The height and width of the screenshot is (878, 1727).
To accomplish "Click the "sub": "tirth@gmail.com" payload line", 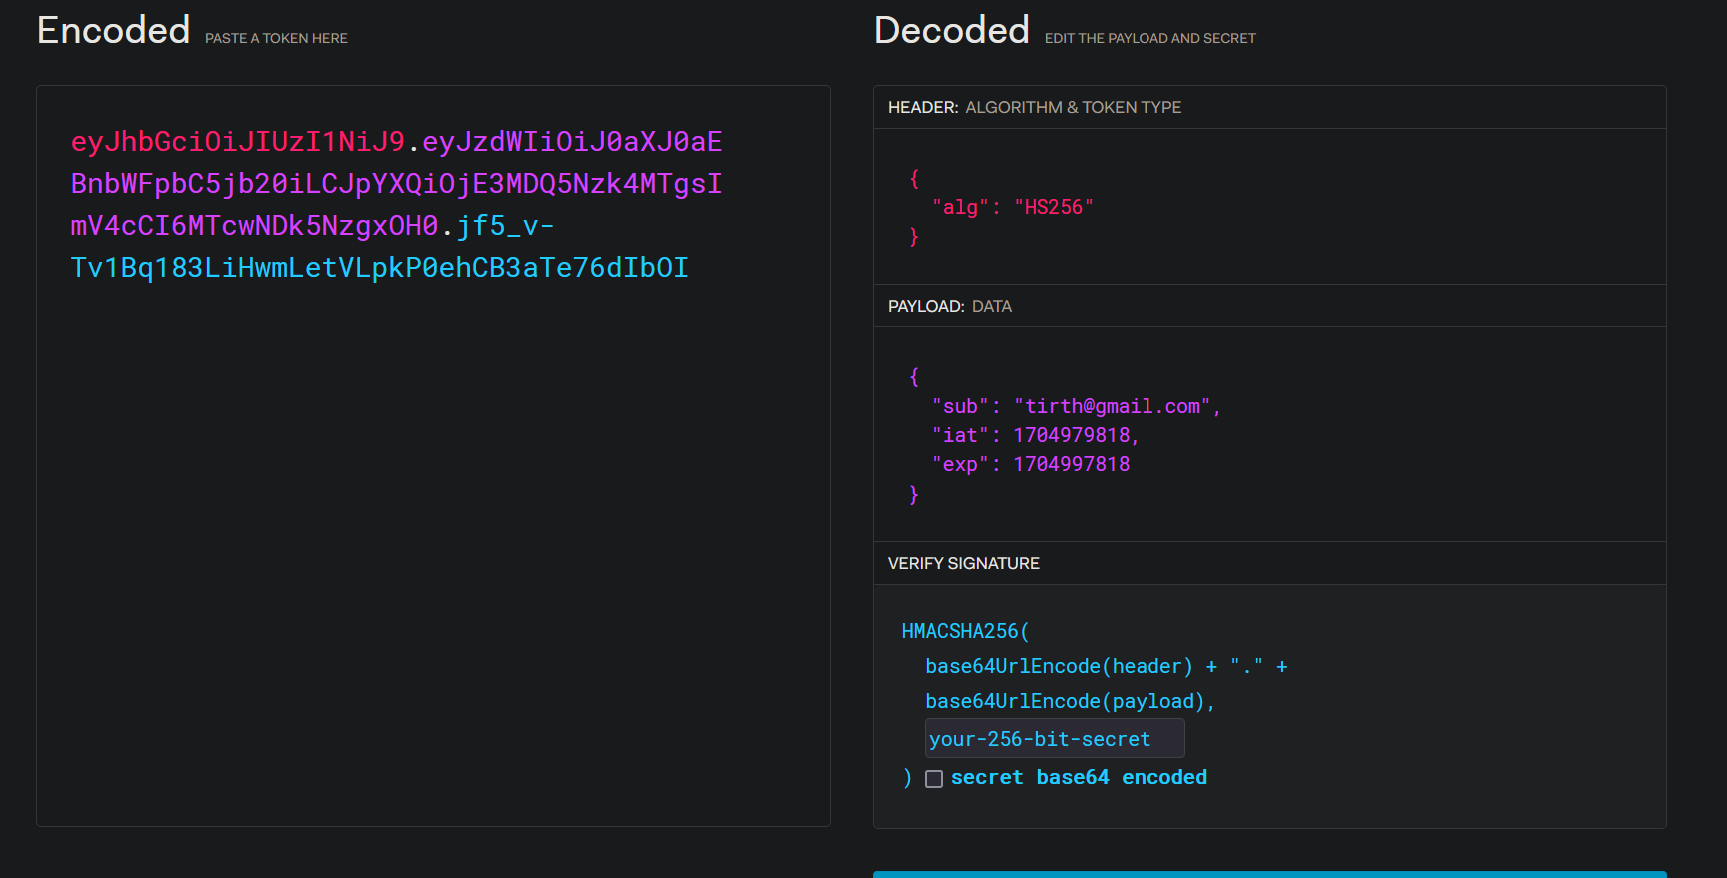I will 1076,406.
